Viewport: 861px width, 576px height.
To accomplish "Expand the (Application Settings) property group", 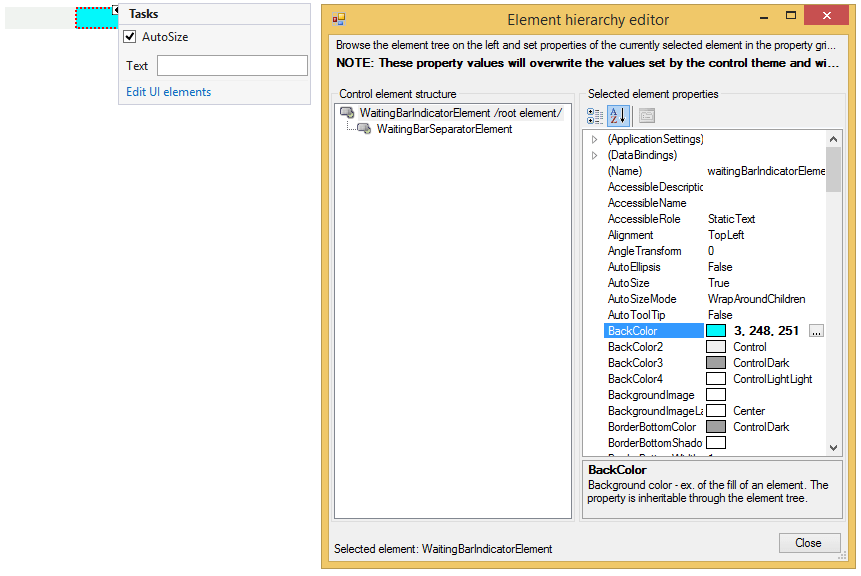I will (594, 139).
